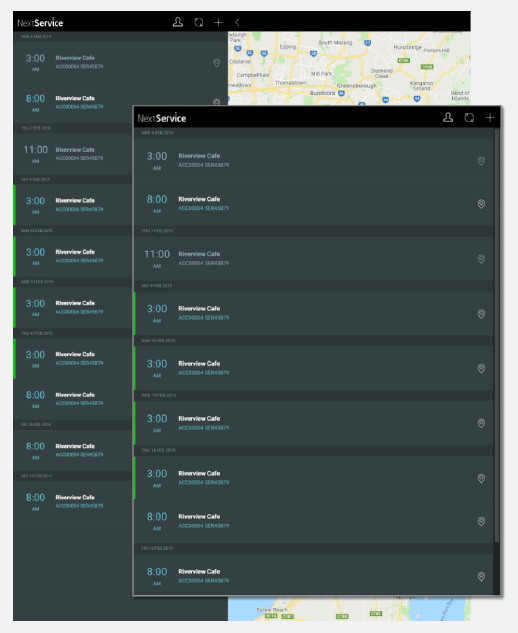
Task: Click map pin on THU 14 FEB 3:00 AM row, front window
Action: [x=481, y=478]
